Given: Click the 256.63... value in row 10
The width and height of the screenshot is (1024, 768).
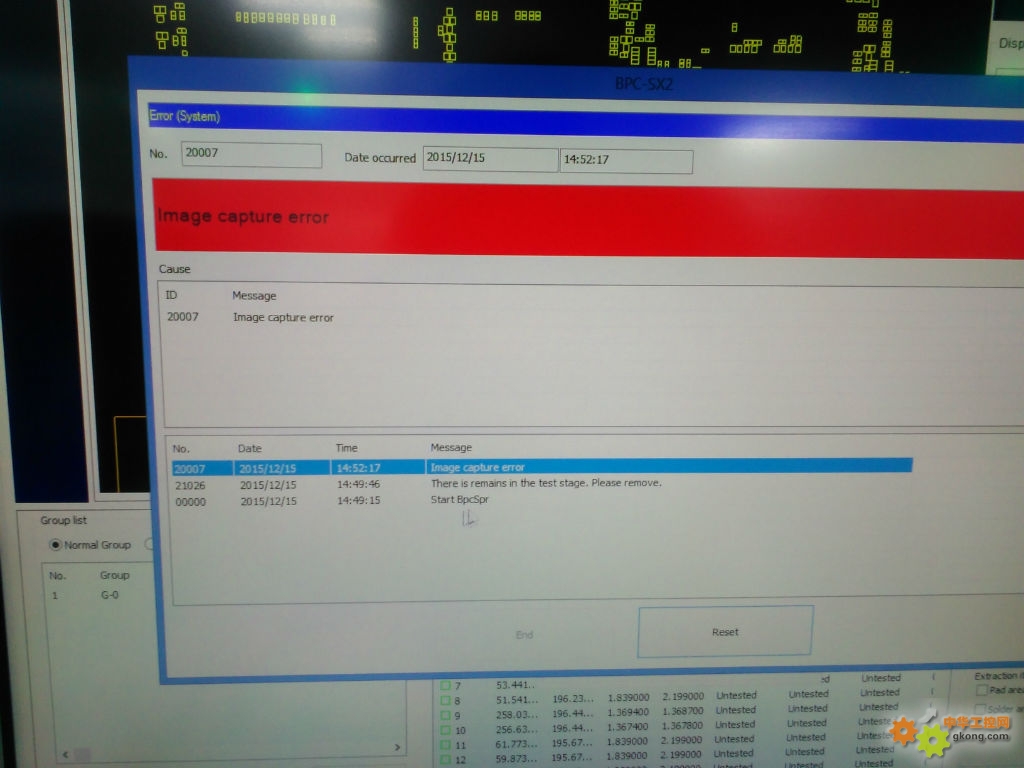Looking at the screenshot, I should click(517, 729).
